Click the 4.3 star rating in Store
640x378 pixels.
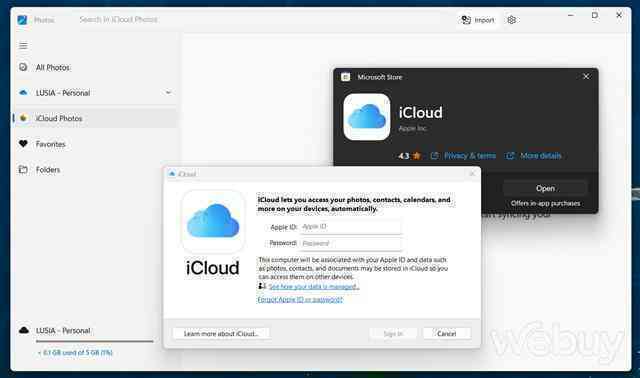pyautogui.click(x=409, y=156)
